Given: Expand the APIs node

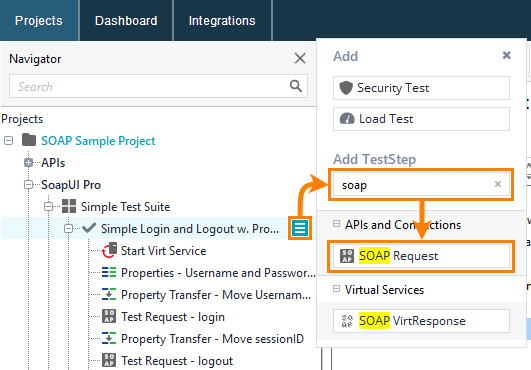Looking at the screenshot, I should [28, 163].
